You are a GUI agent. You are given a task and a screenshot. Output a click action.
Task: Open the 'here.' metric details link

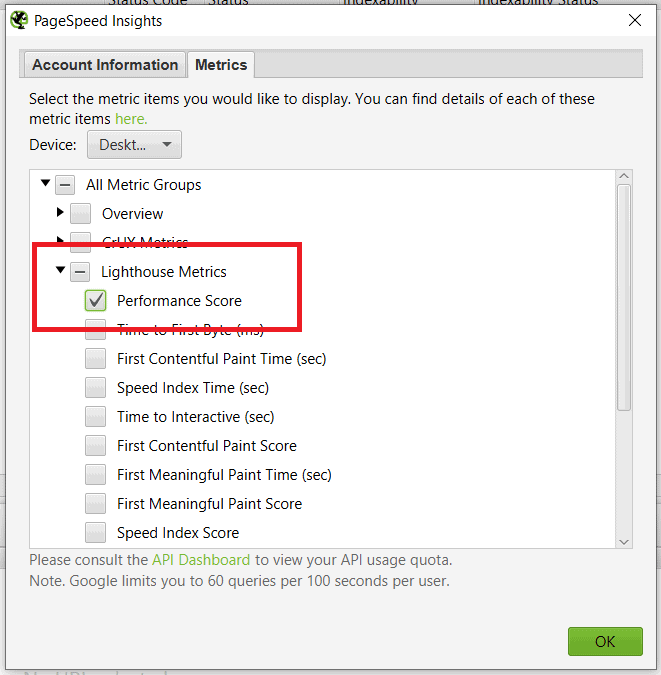[131, 119]
